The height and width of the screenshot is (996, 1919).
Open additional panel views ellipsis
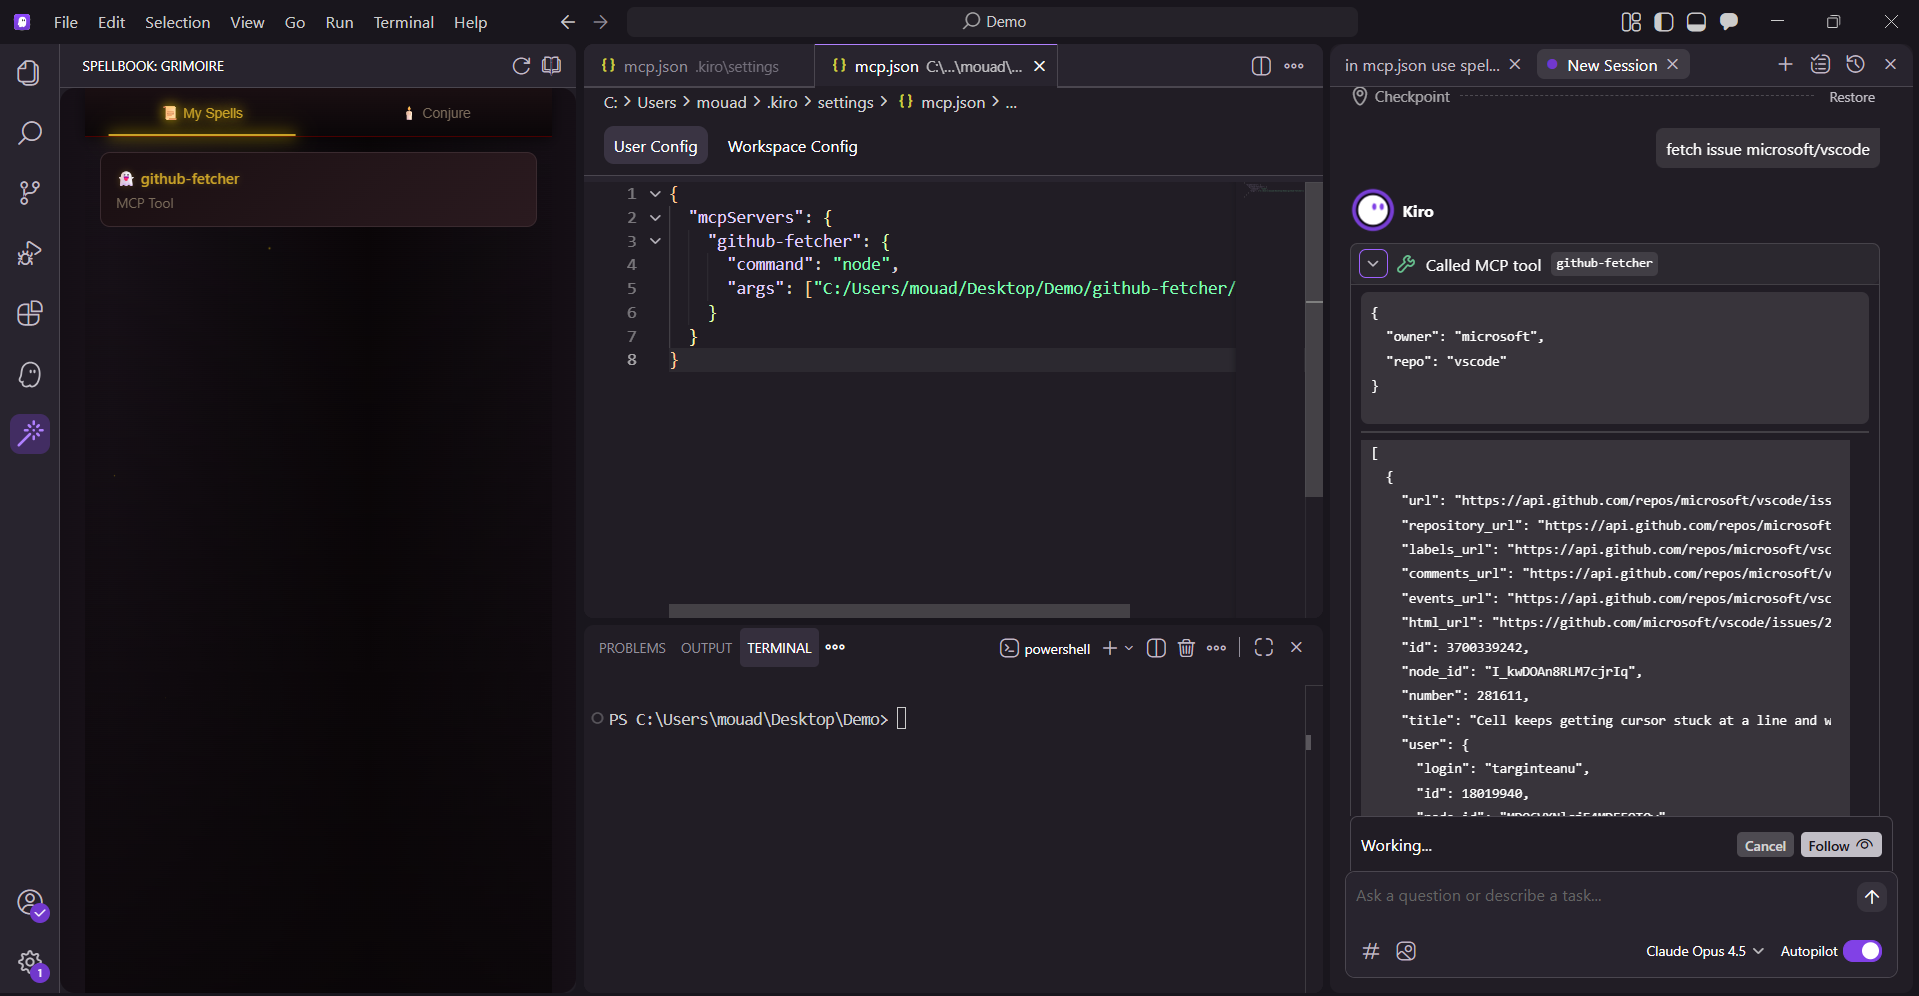click(x=835, y=648)
